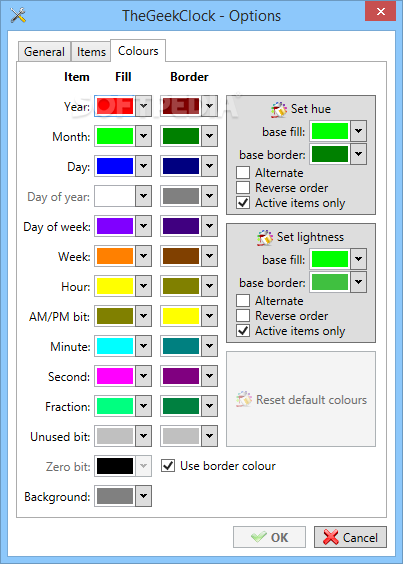Open Day of week border dropdown arrow
403x564 pixels.
tap(209, 226)
